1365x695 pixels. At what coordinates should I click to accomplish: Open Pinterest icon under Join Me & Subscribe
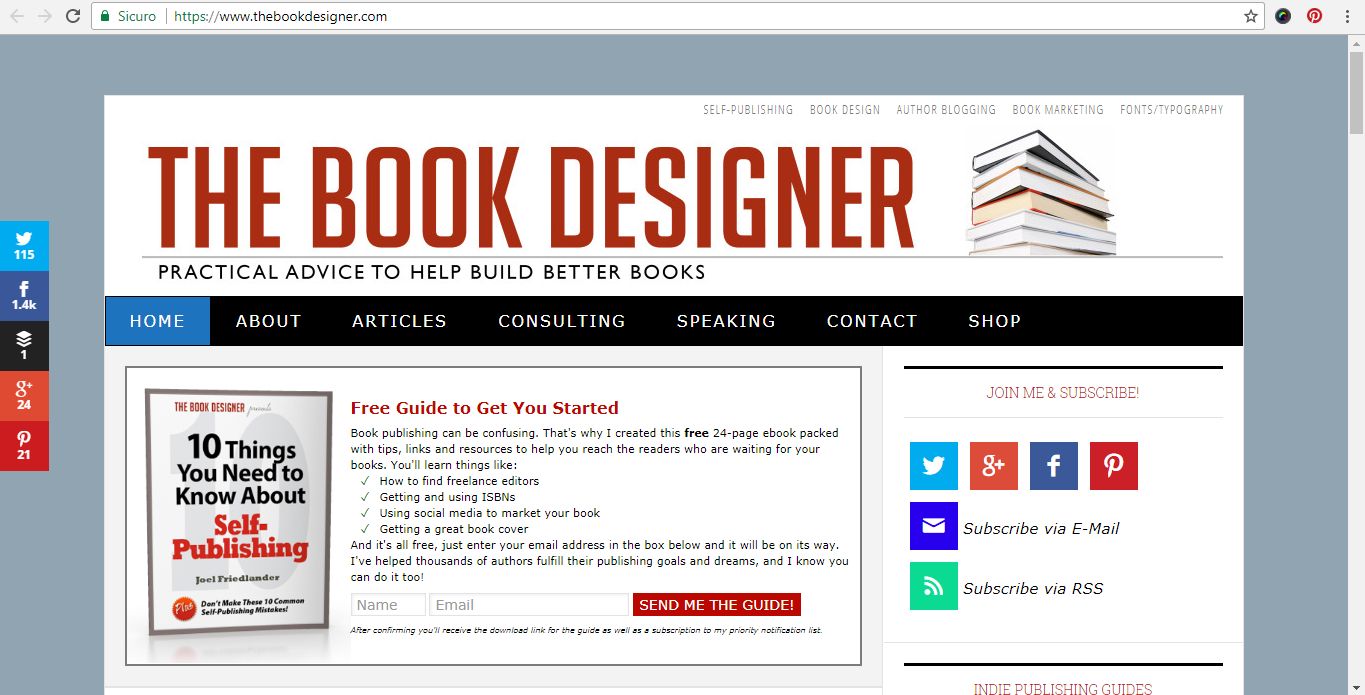1114,466
